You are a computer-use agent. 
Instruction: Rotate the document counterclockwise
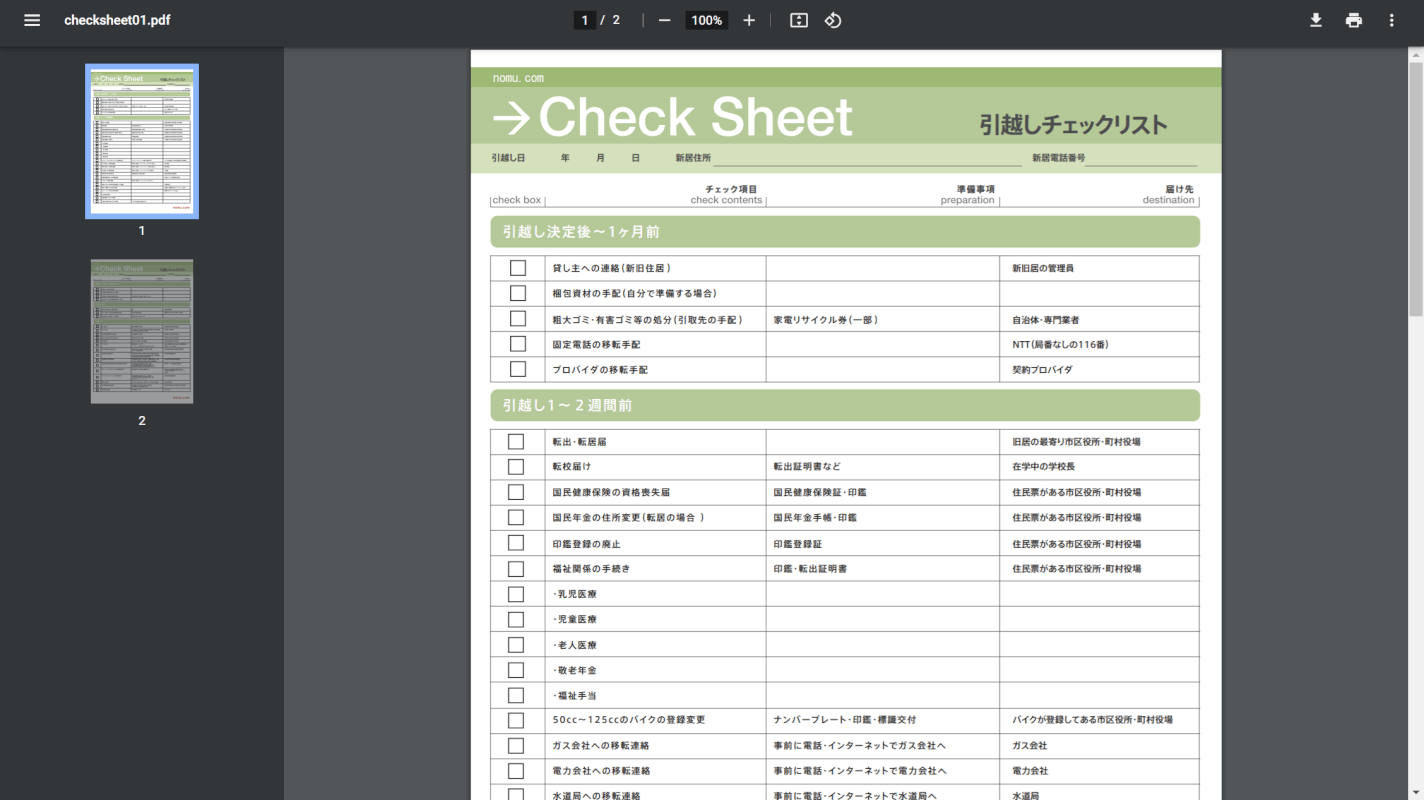click(x=833, y=20)
